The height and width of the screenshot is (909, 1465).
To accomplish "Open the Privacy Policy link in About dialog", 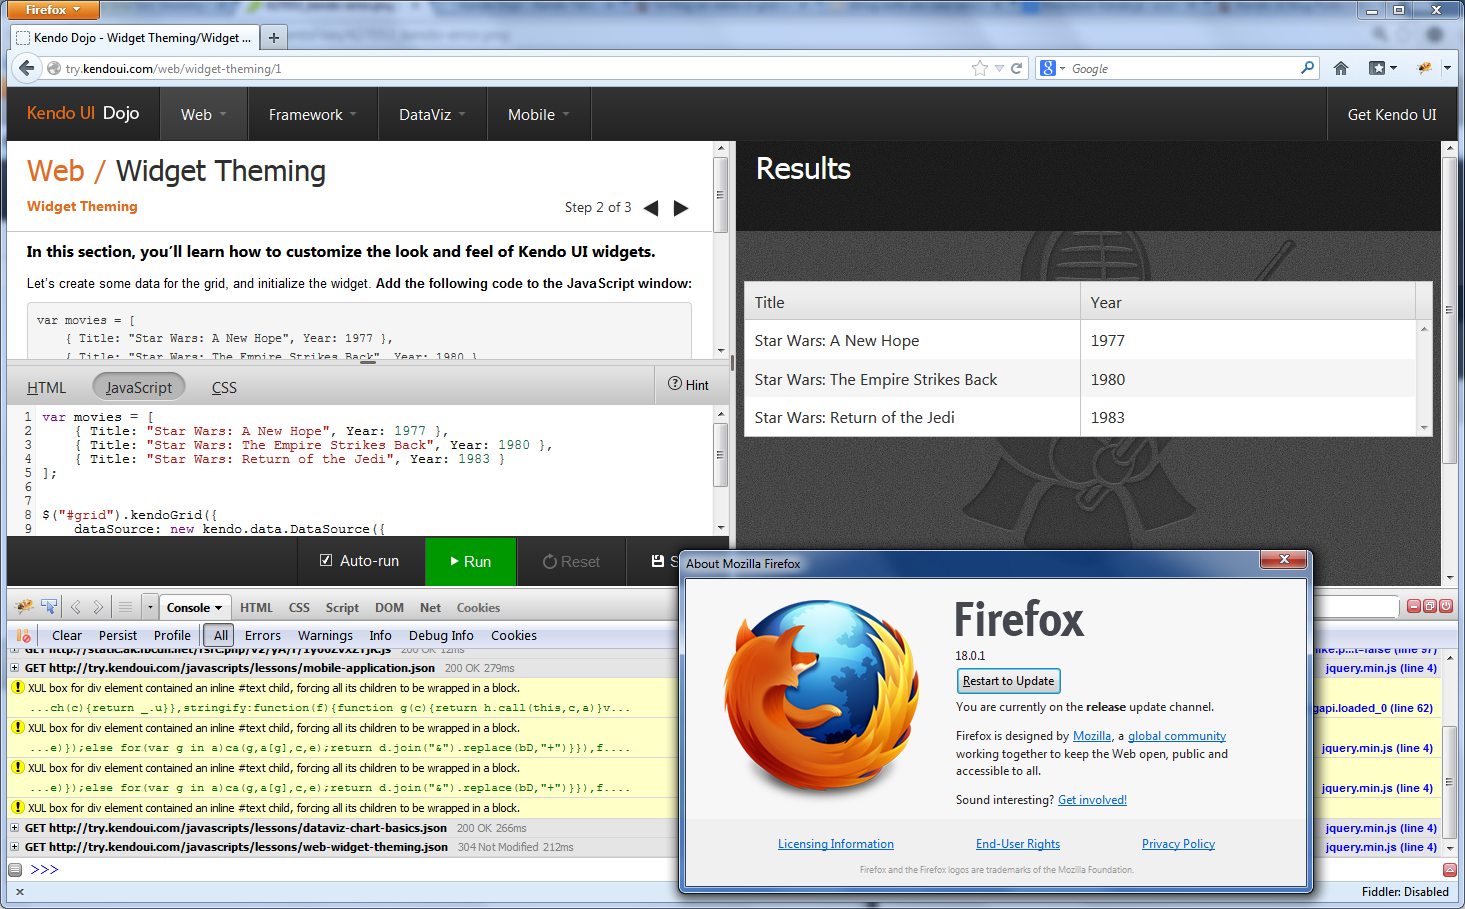I will [1178, 844].
